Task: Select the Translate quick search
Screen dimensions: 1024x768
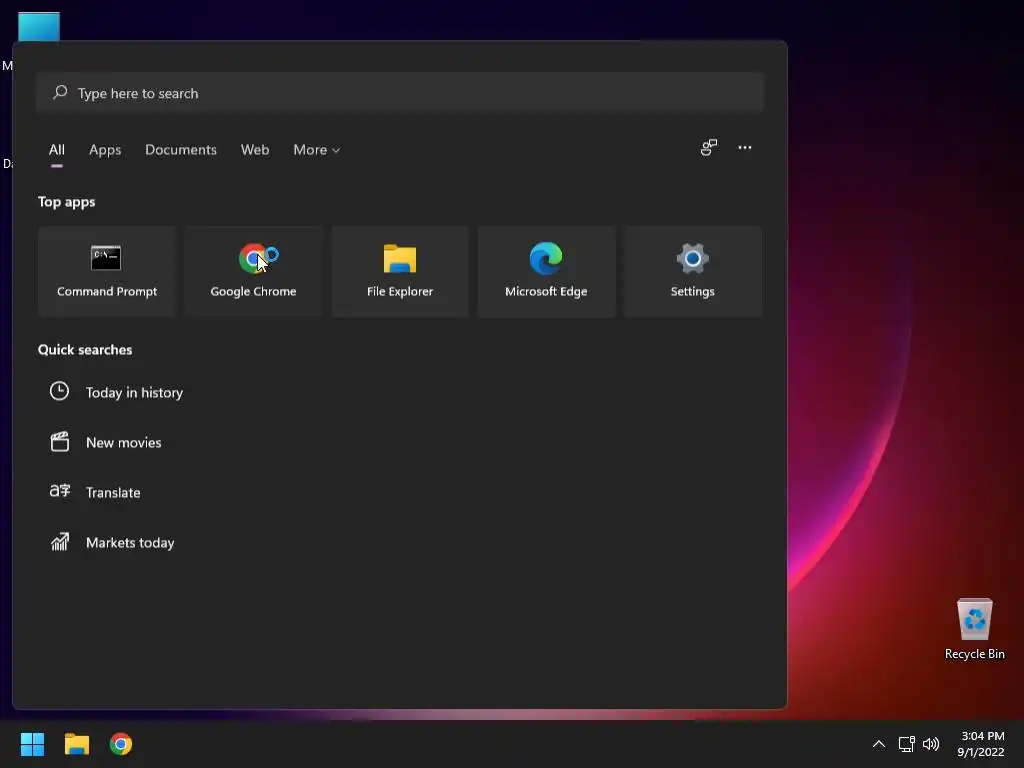Action: [113, 492]
